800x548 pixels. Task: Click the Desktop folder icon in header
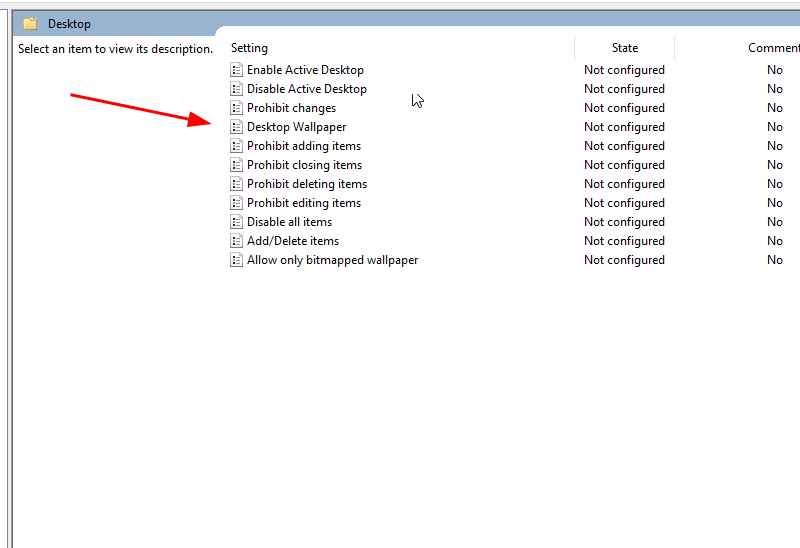click(x=30, y=23)
